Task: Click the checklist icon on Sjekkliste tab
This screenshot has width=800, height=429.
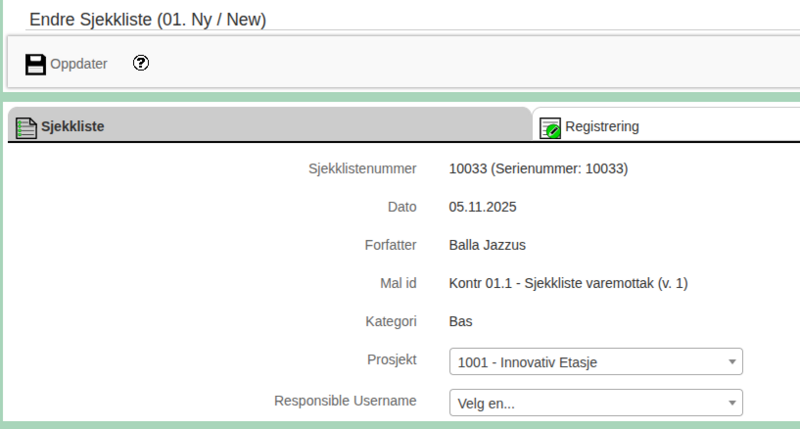Action: [27, 127]
